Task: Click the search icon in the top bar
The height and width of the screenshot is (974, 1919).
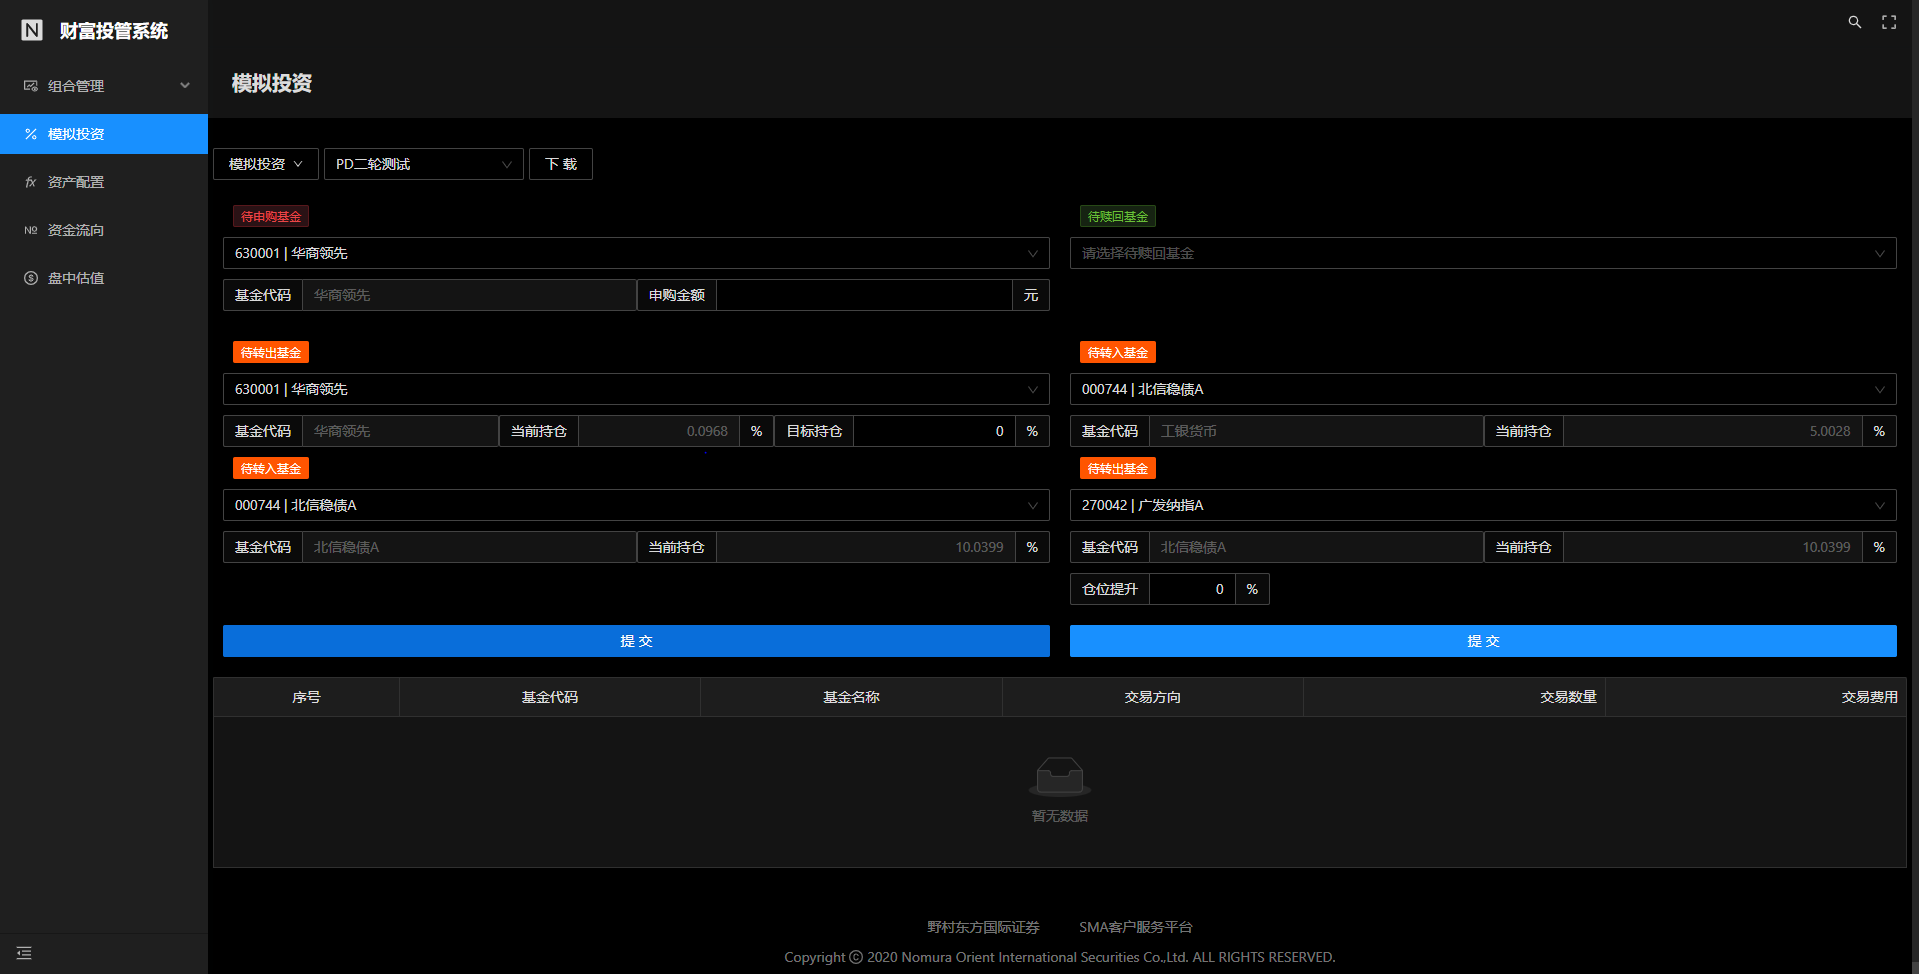Action: point(1854,21)
